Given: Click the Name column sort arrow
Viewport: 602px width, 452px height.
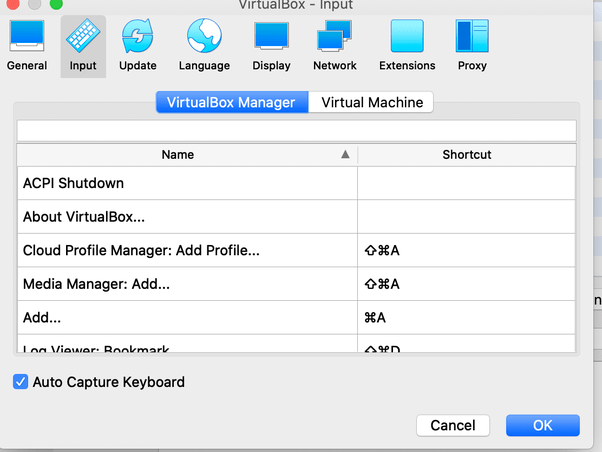Looking at the screenshot, I should [345, 154].
